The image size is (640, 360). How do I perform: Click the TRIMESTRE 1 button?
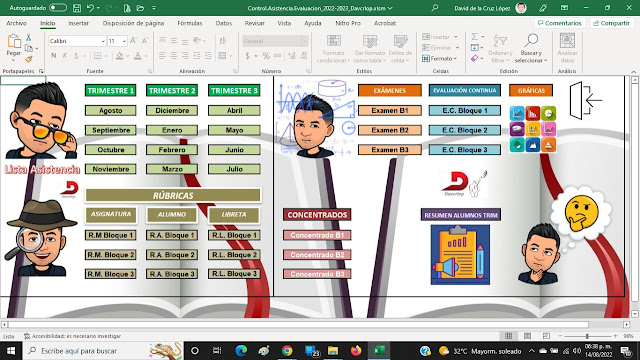(111, 91)
